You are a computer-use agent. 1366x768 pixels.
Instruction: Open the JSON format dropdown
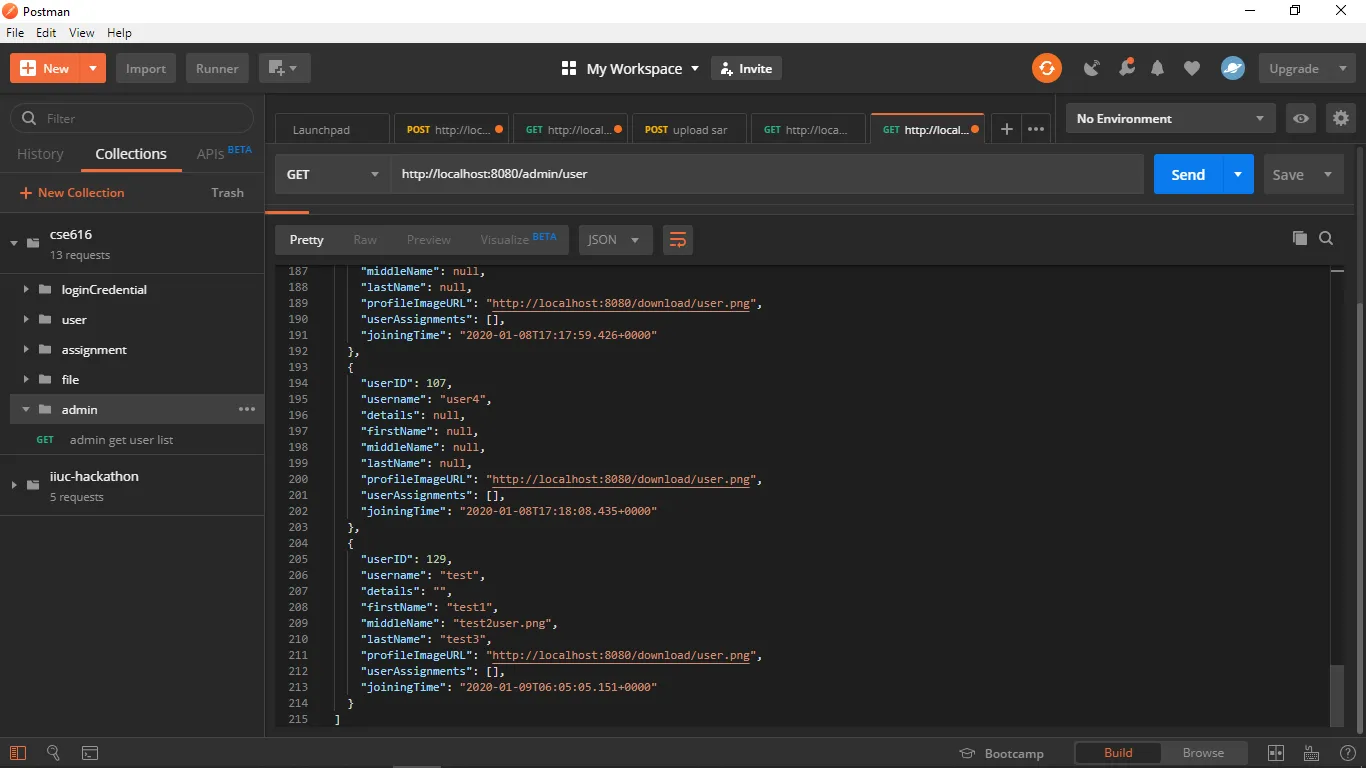[x=614, y=240]
